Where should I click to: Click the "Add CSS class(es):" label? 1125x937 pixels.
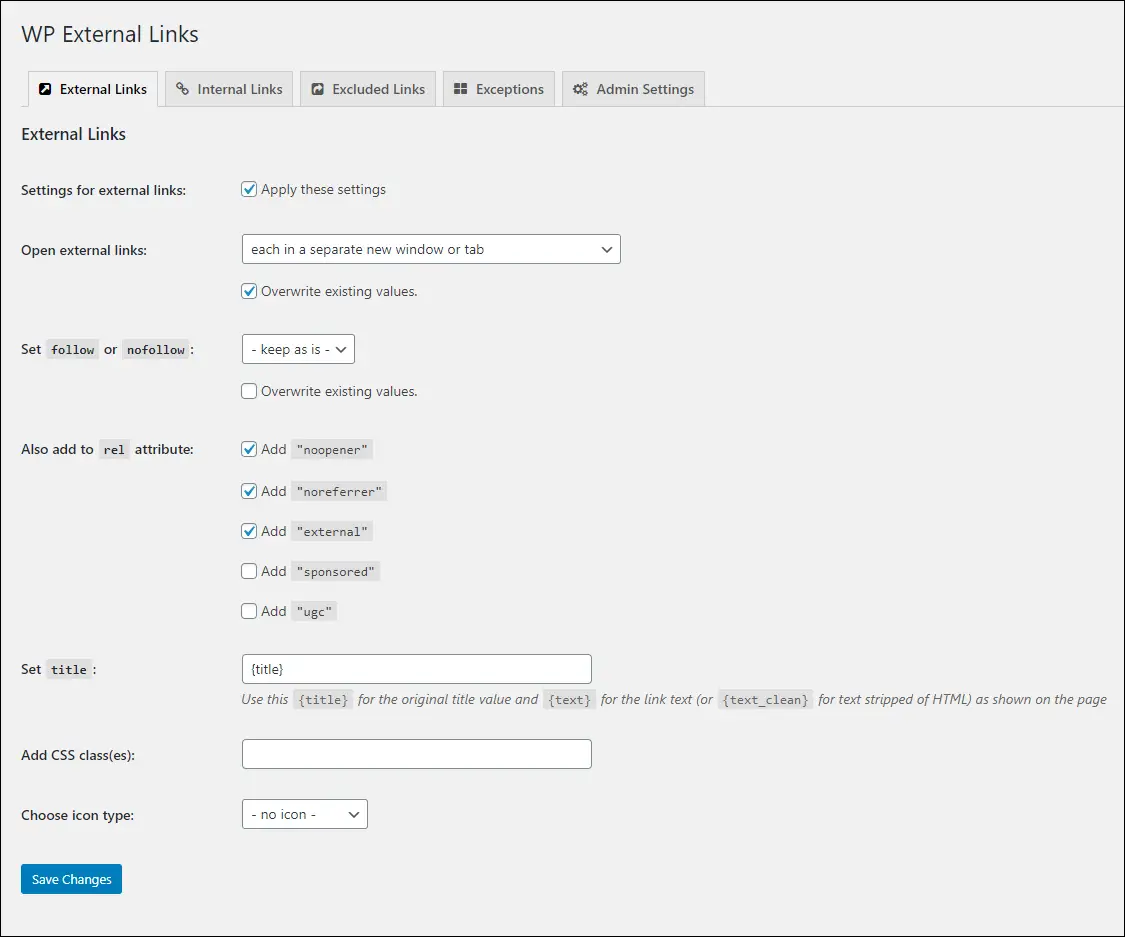[x=78, y=755]
